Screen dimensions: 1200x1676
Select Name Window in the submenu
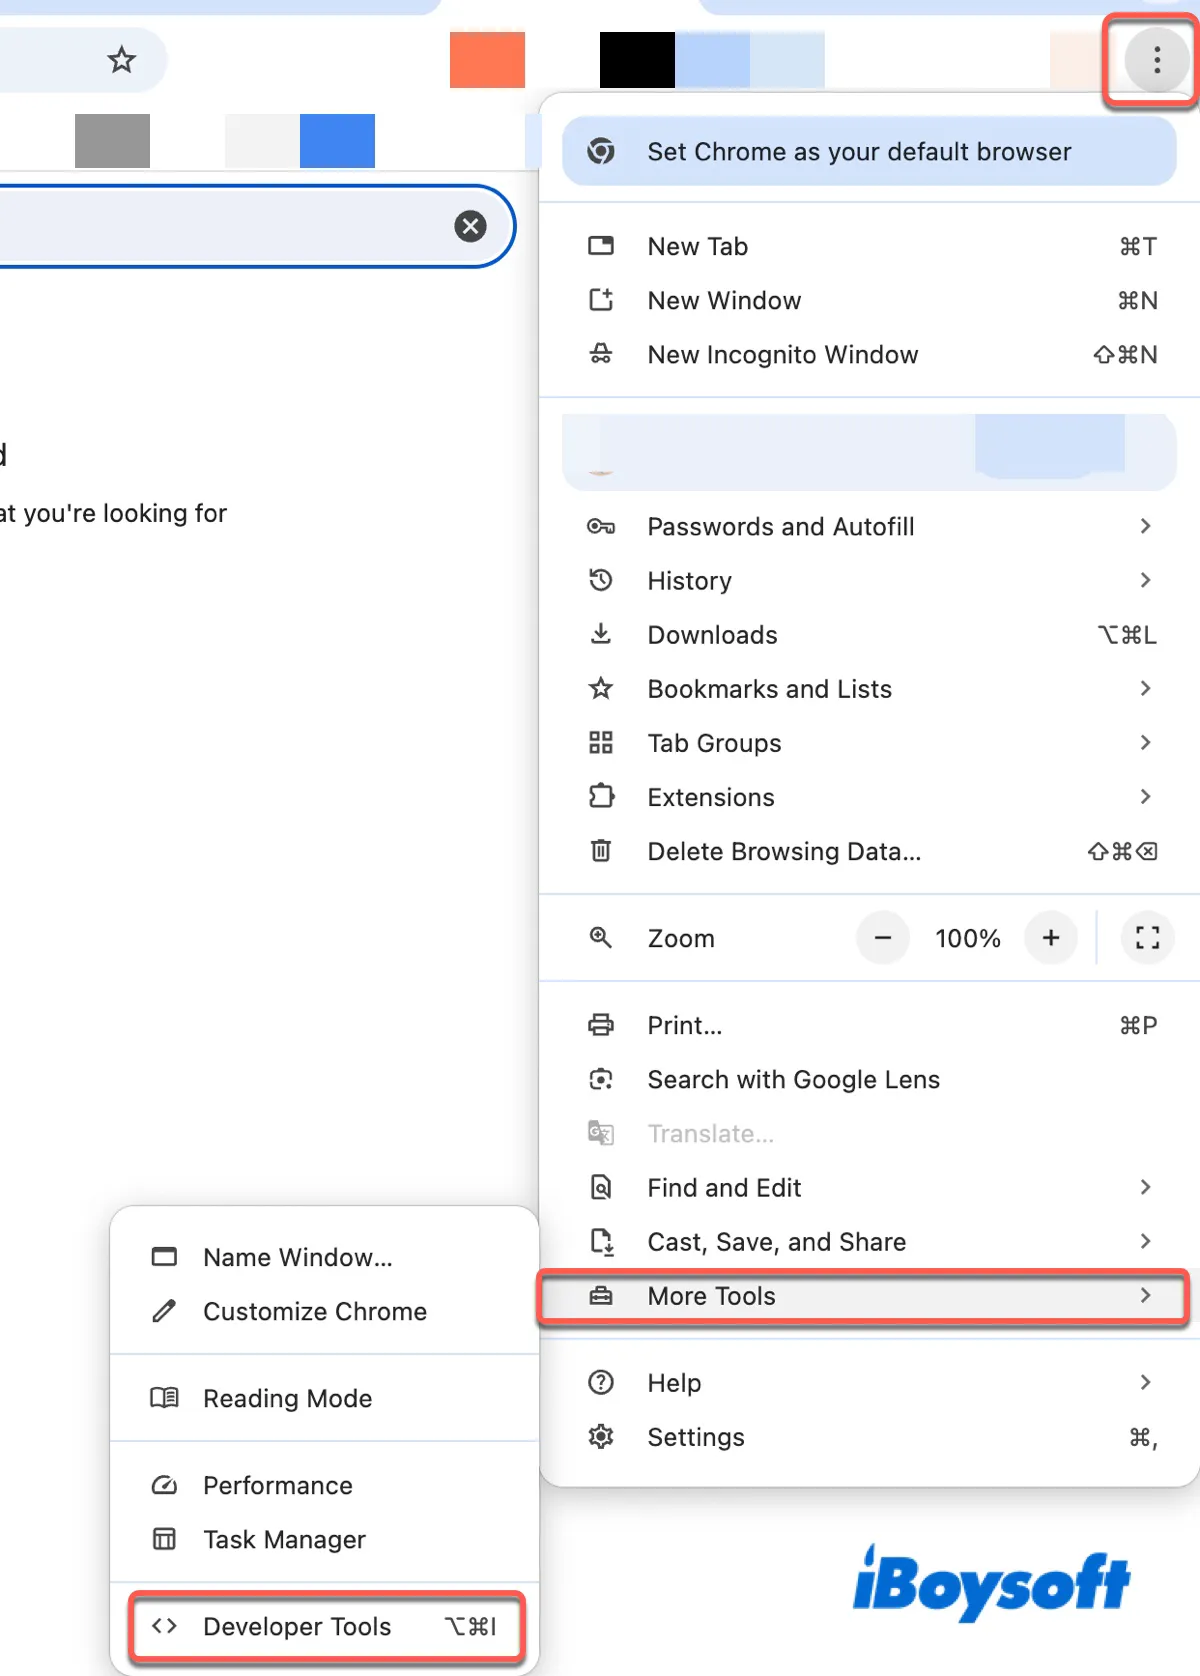point(325,1257)
